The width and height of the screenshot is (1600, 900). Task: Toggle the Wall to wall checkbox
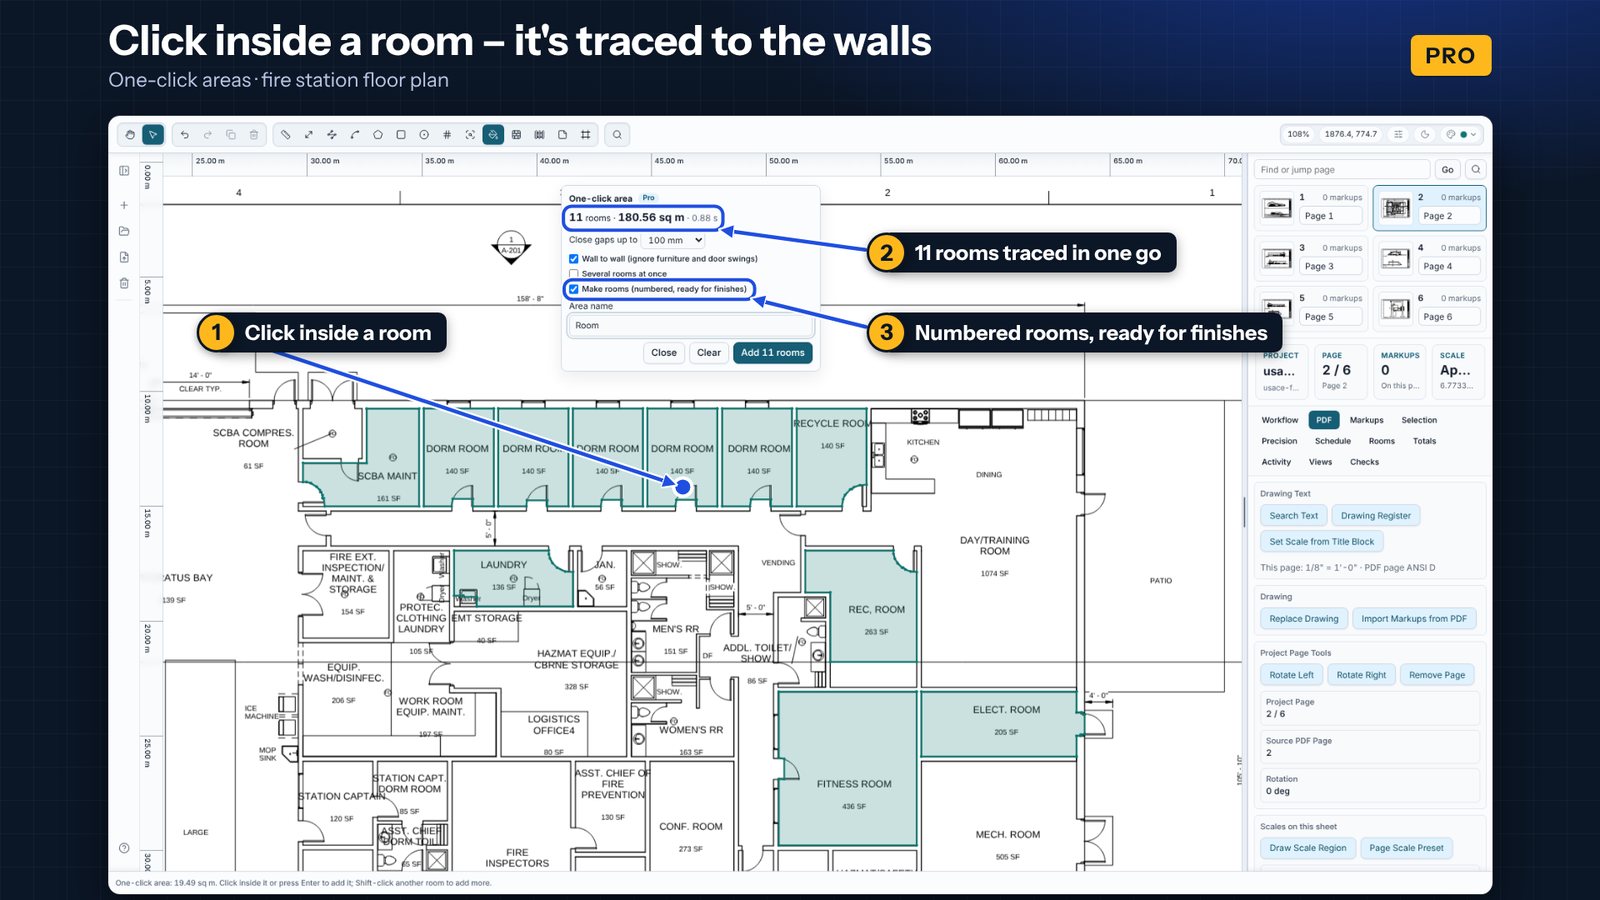(x=574, y=259)
